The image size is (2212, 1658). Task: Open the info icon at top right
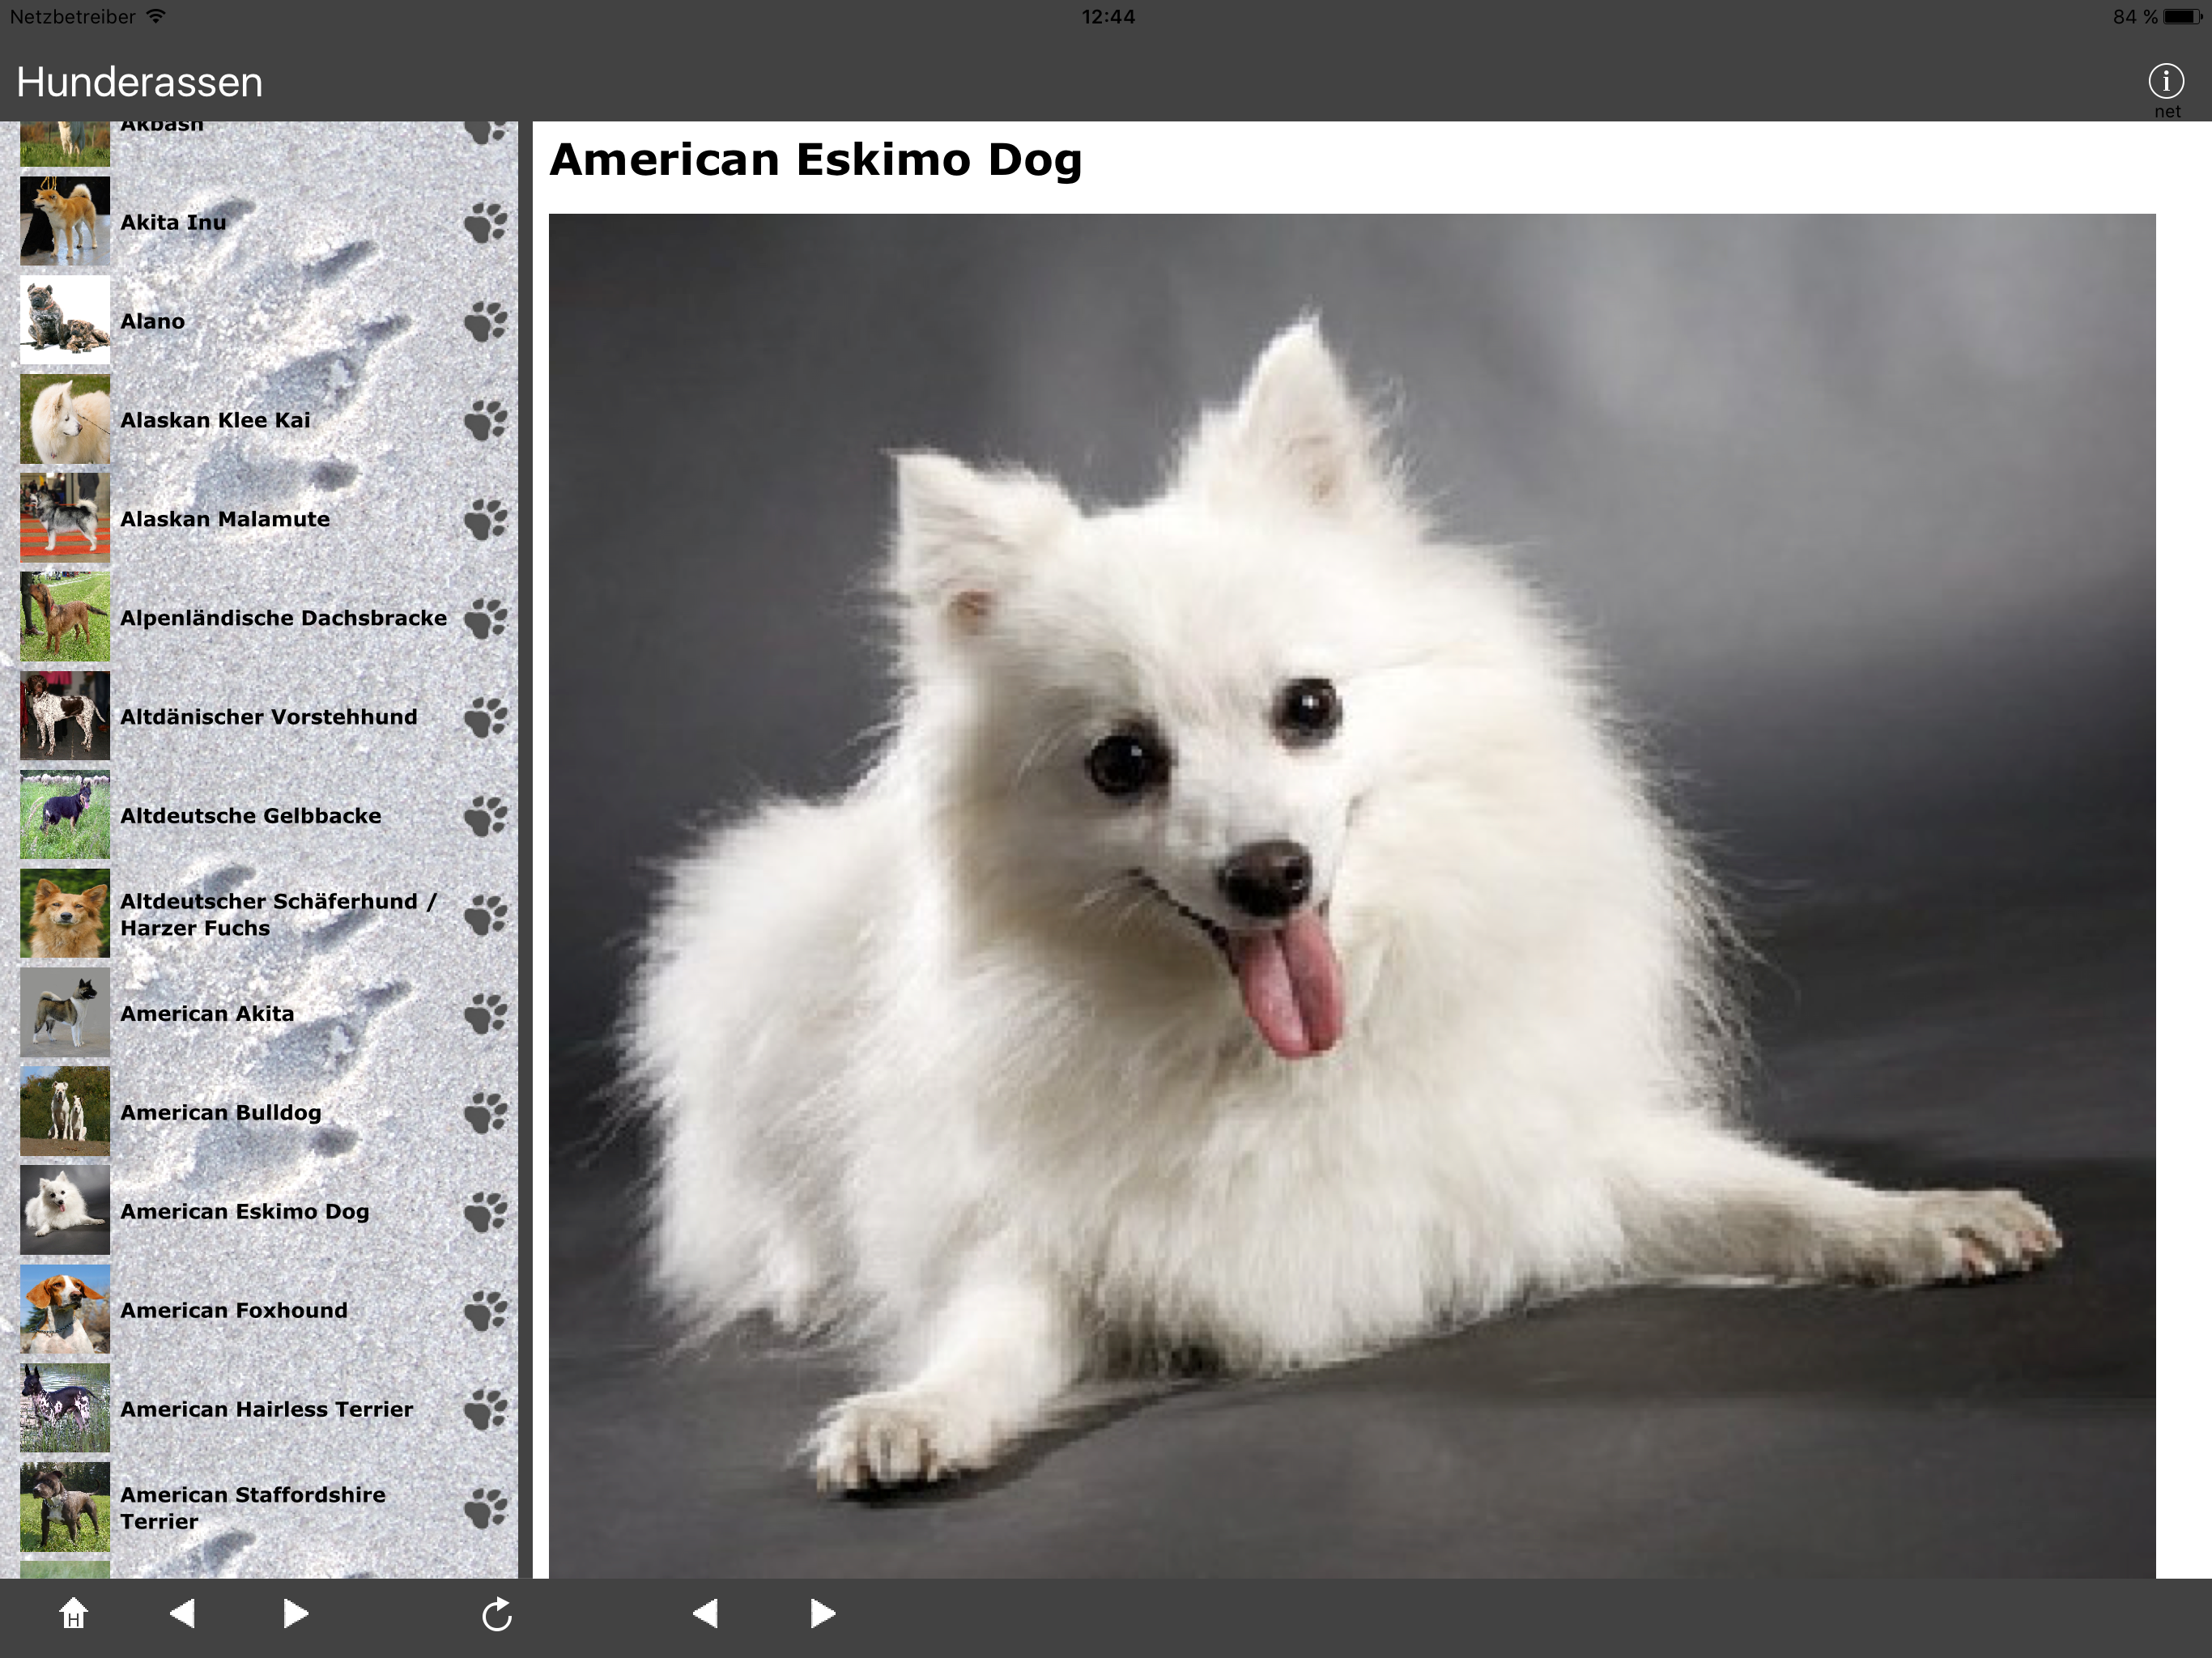2165,82
